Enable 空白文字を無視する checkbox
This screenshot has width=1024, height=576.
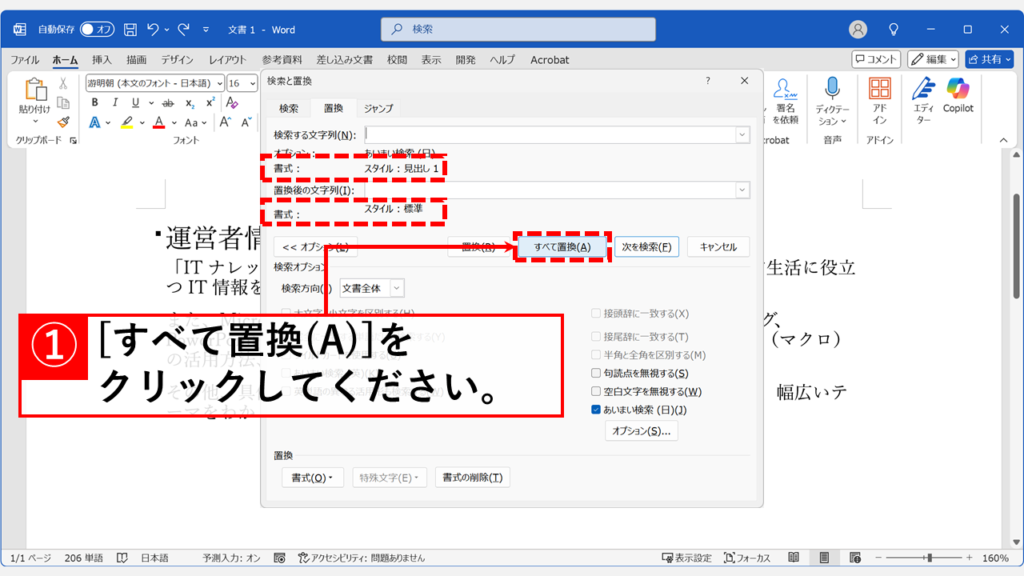596,392
